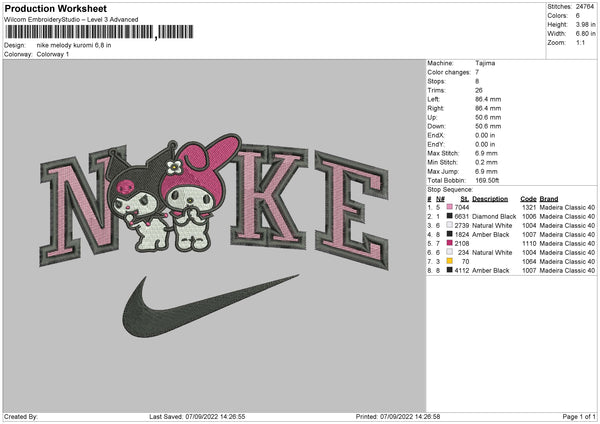The image size is (600, 424).
Task: Click the 'Stop Sequence:' heading
Action: pos(450,190)
